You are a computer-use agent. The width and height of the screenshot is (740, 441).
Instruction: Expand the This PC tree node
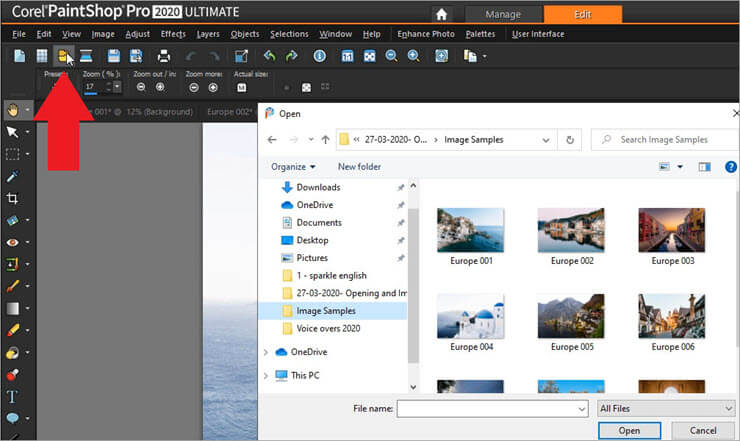click(267, 376)
